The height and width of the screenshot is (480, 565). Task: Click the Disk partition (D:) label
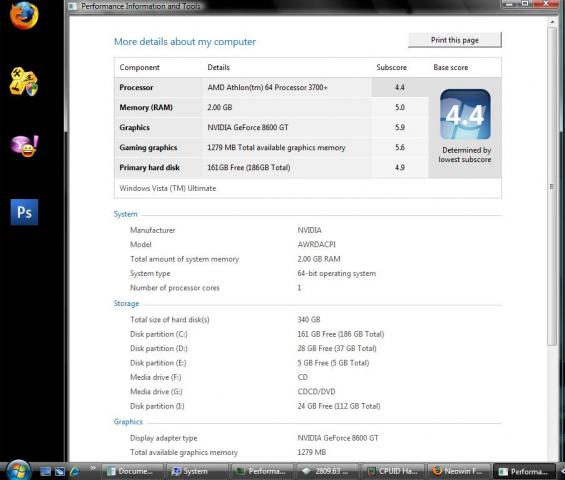click(x=159, y=348)
